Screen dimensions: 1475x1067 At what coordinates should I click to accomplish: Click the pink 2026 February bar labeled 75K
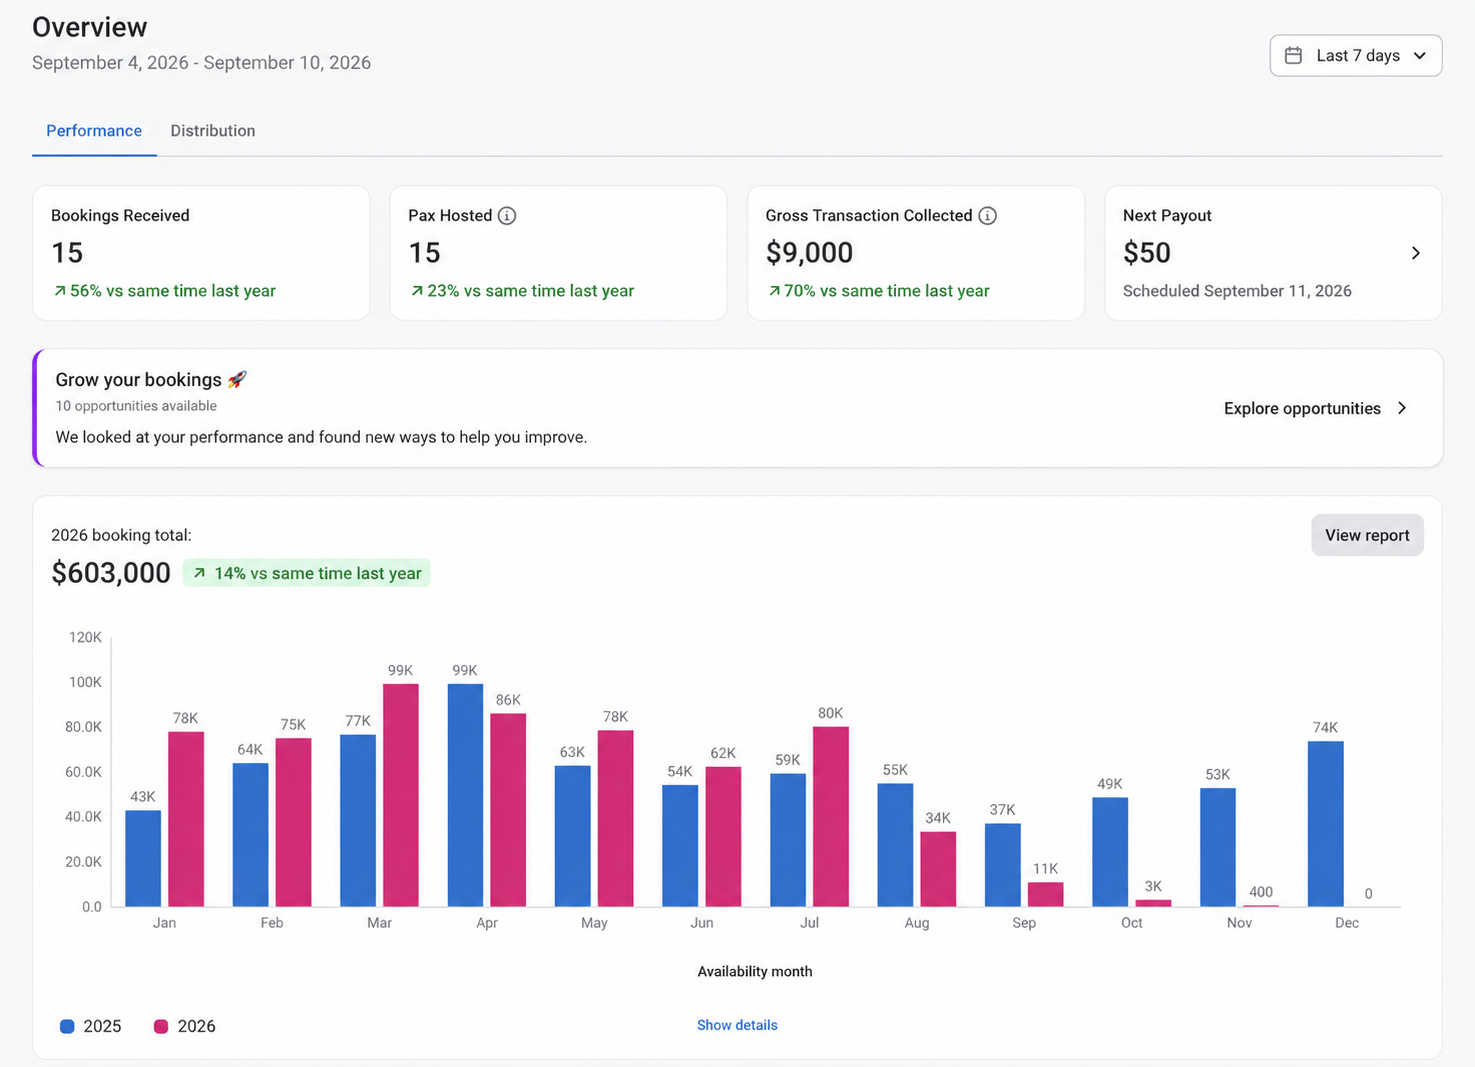(293, 822)
